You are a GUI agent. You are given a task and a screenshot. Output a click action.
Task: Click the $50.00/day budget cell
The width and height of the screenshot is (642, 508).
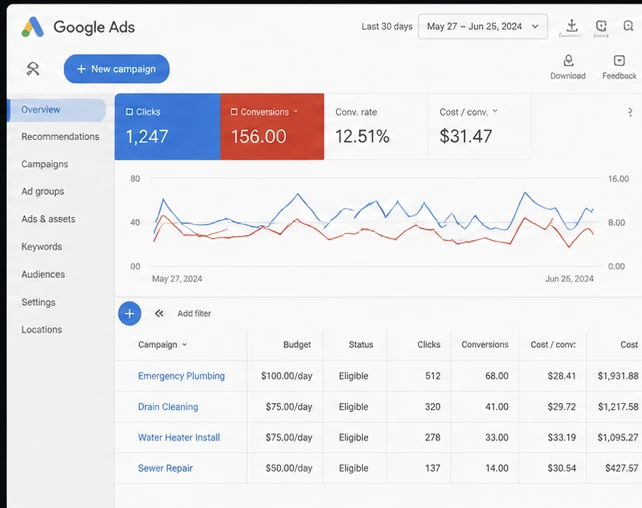(x=289, y=468)
